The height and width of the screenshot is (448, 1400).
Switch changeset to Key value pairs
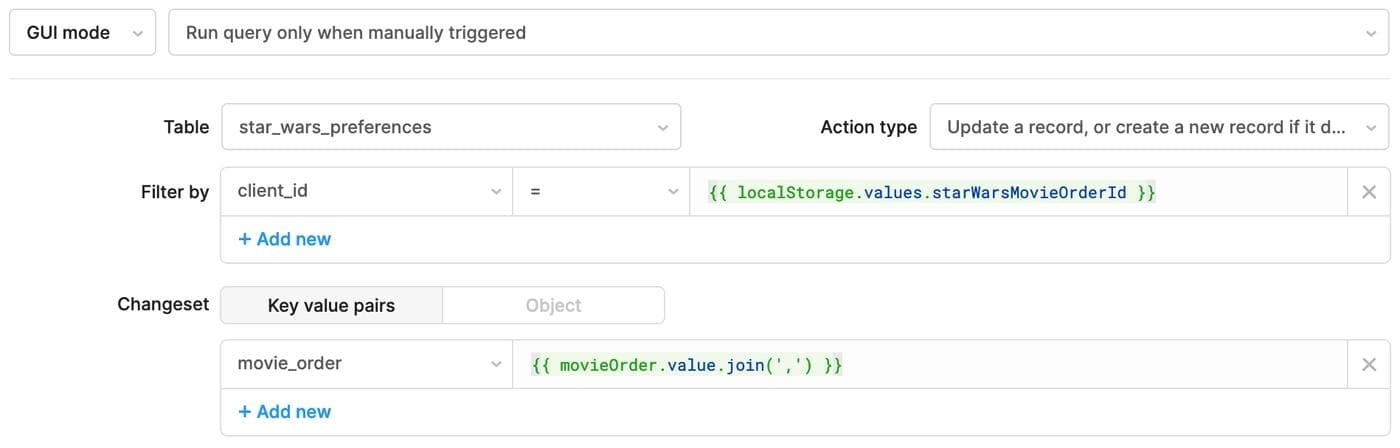(331, 306)
